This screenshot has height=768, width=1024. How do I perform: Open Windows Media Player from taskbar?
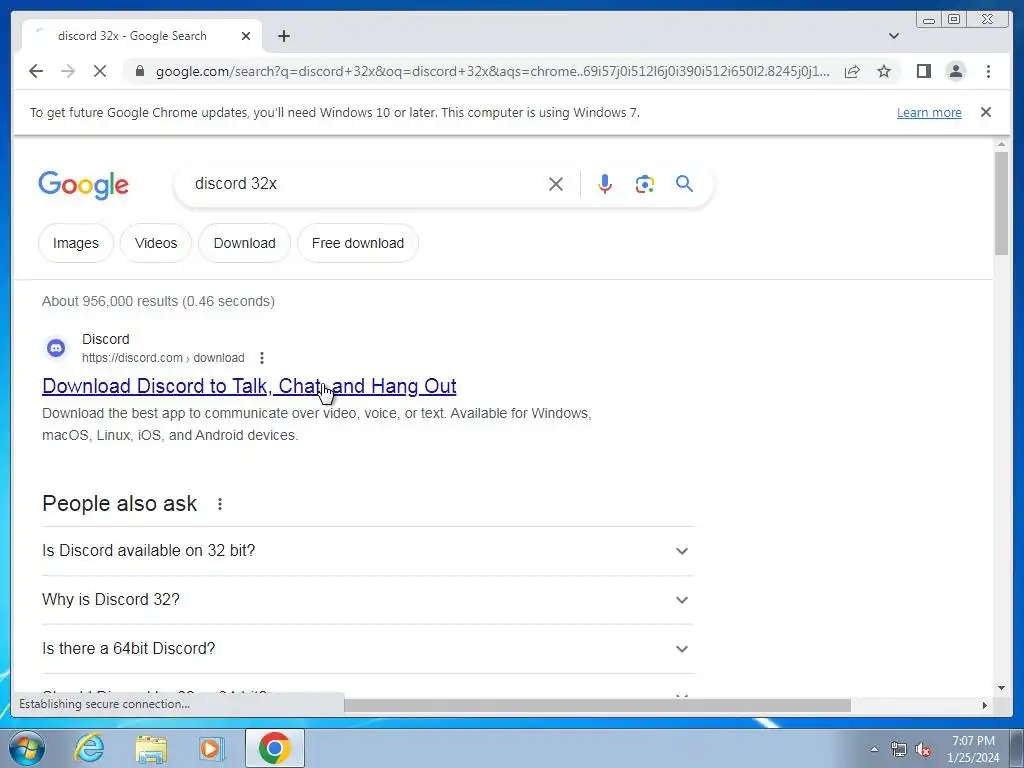[x=211, y=748]
